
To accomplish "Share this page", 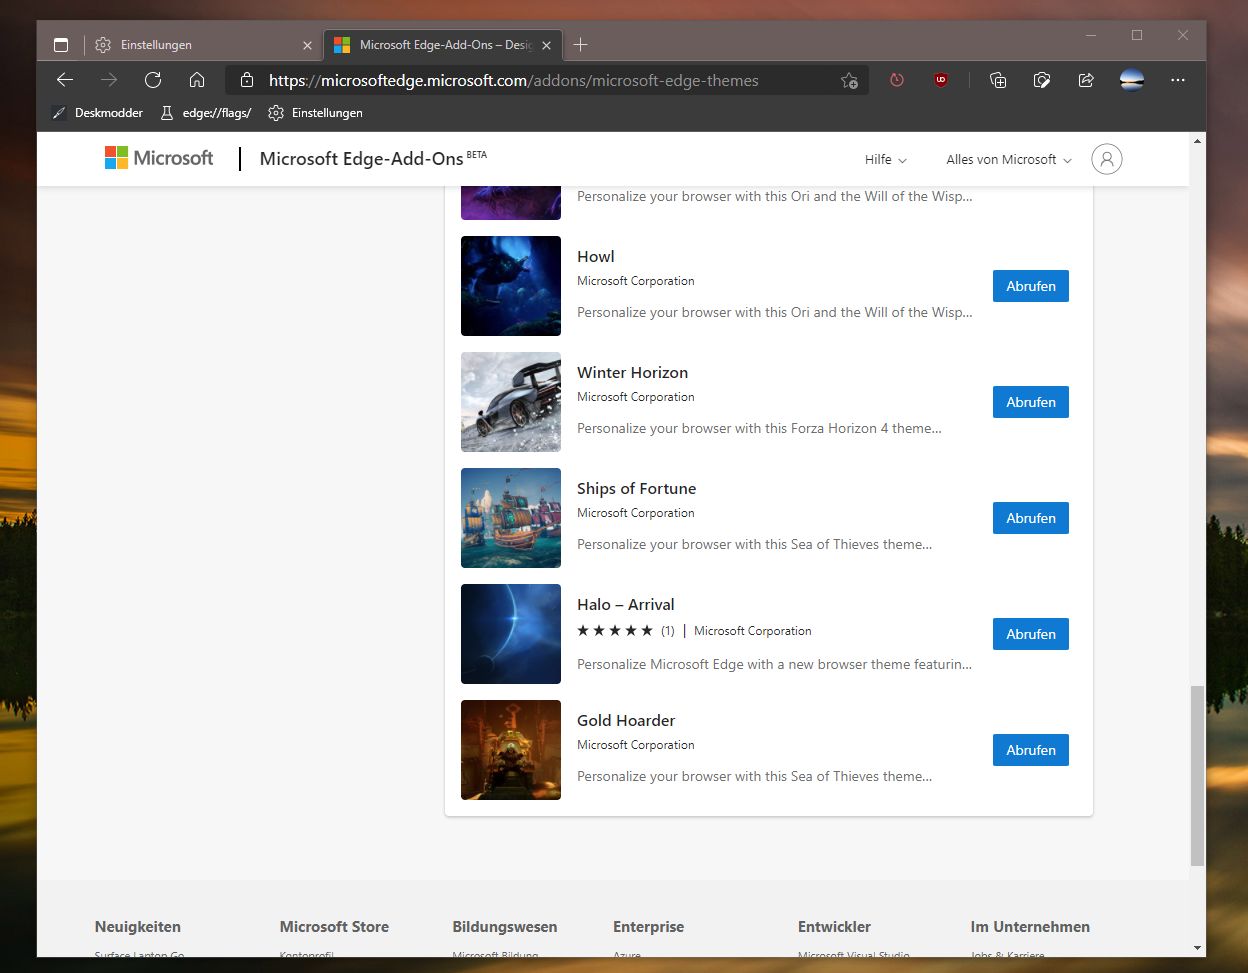I will pos(1086,80).
